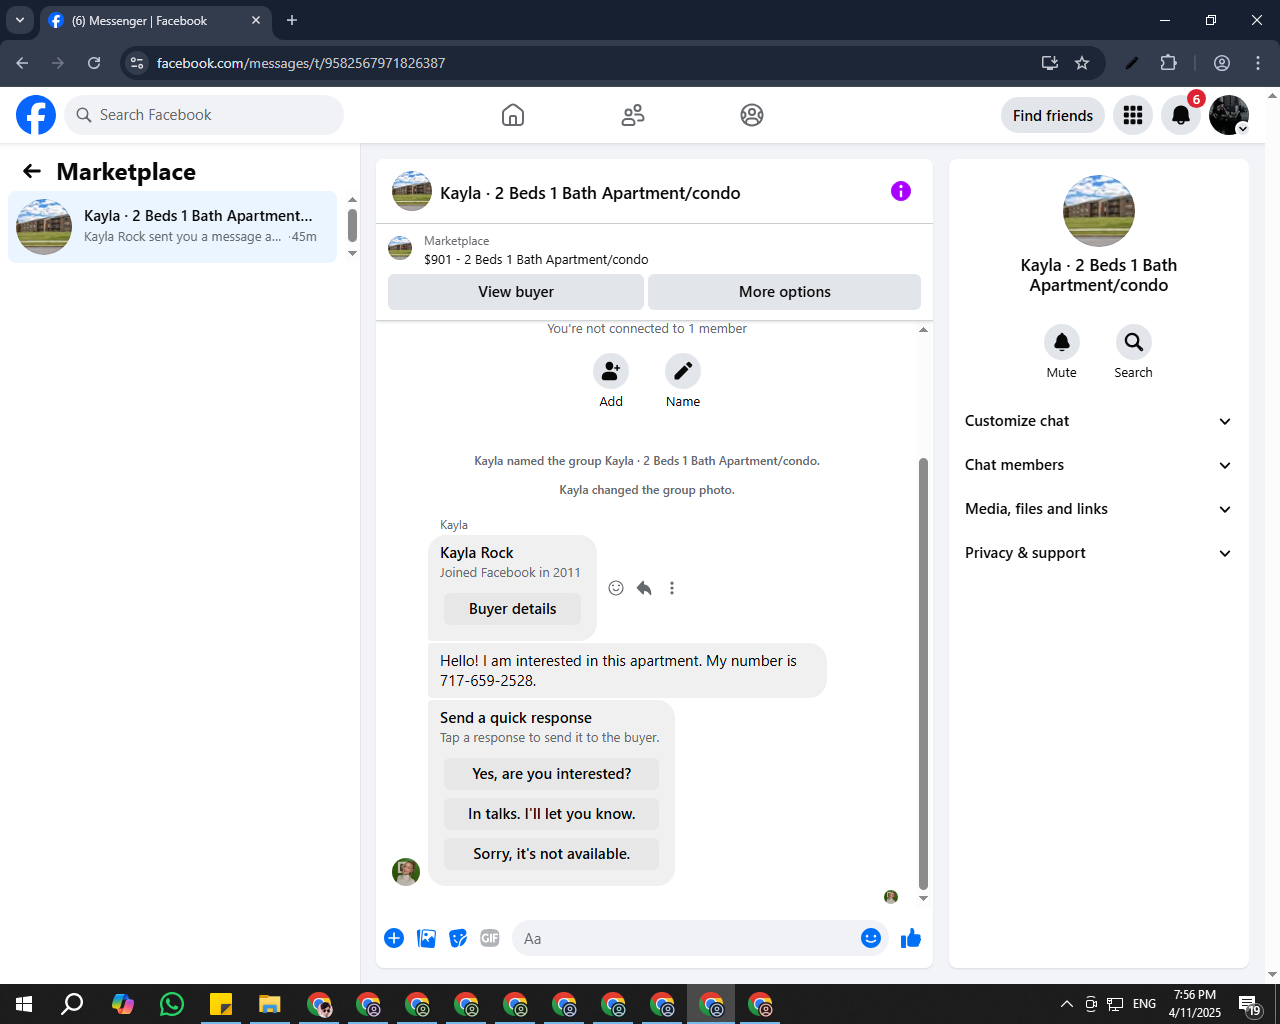Focus the Search Facebook field
The image size is (1280, 1024).
coord(204,115)
